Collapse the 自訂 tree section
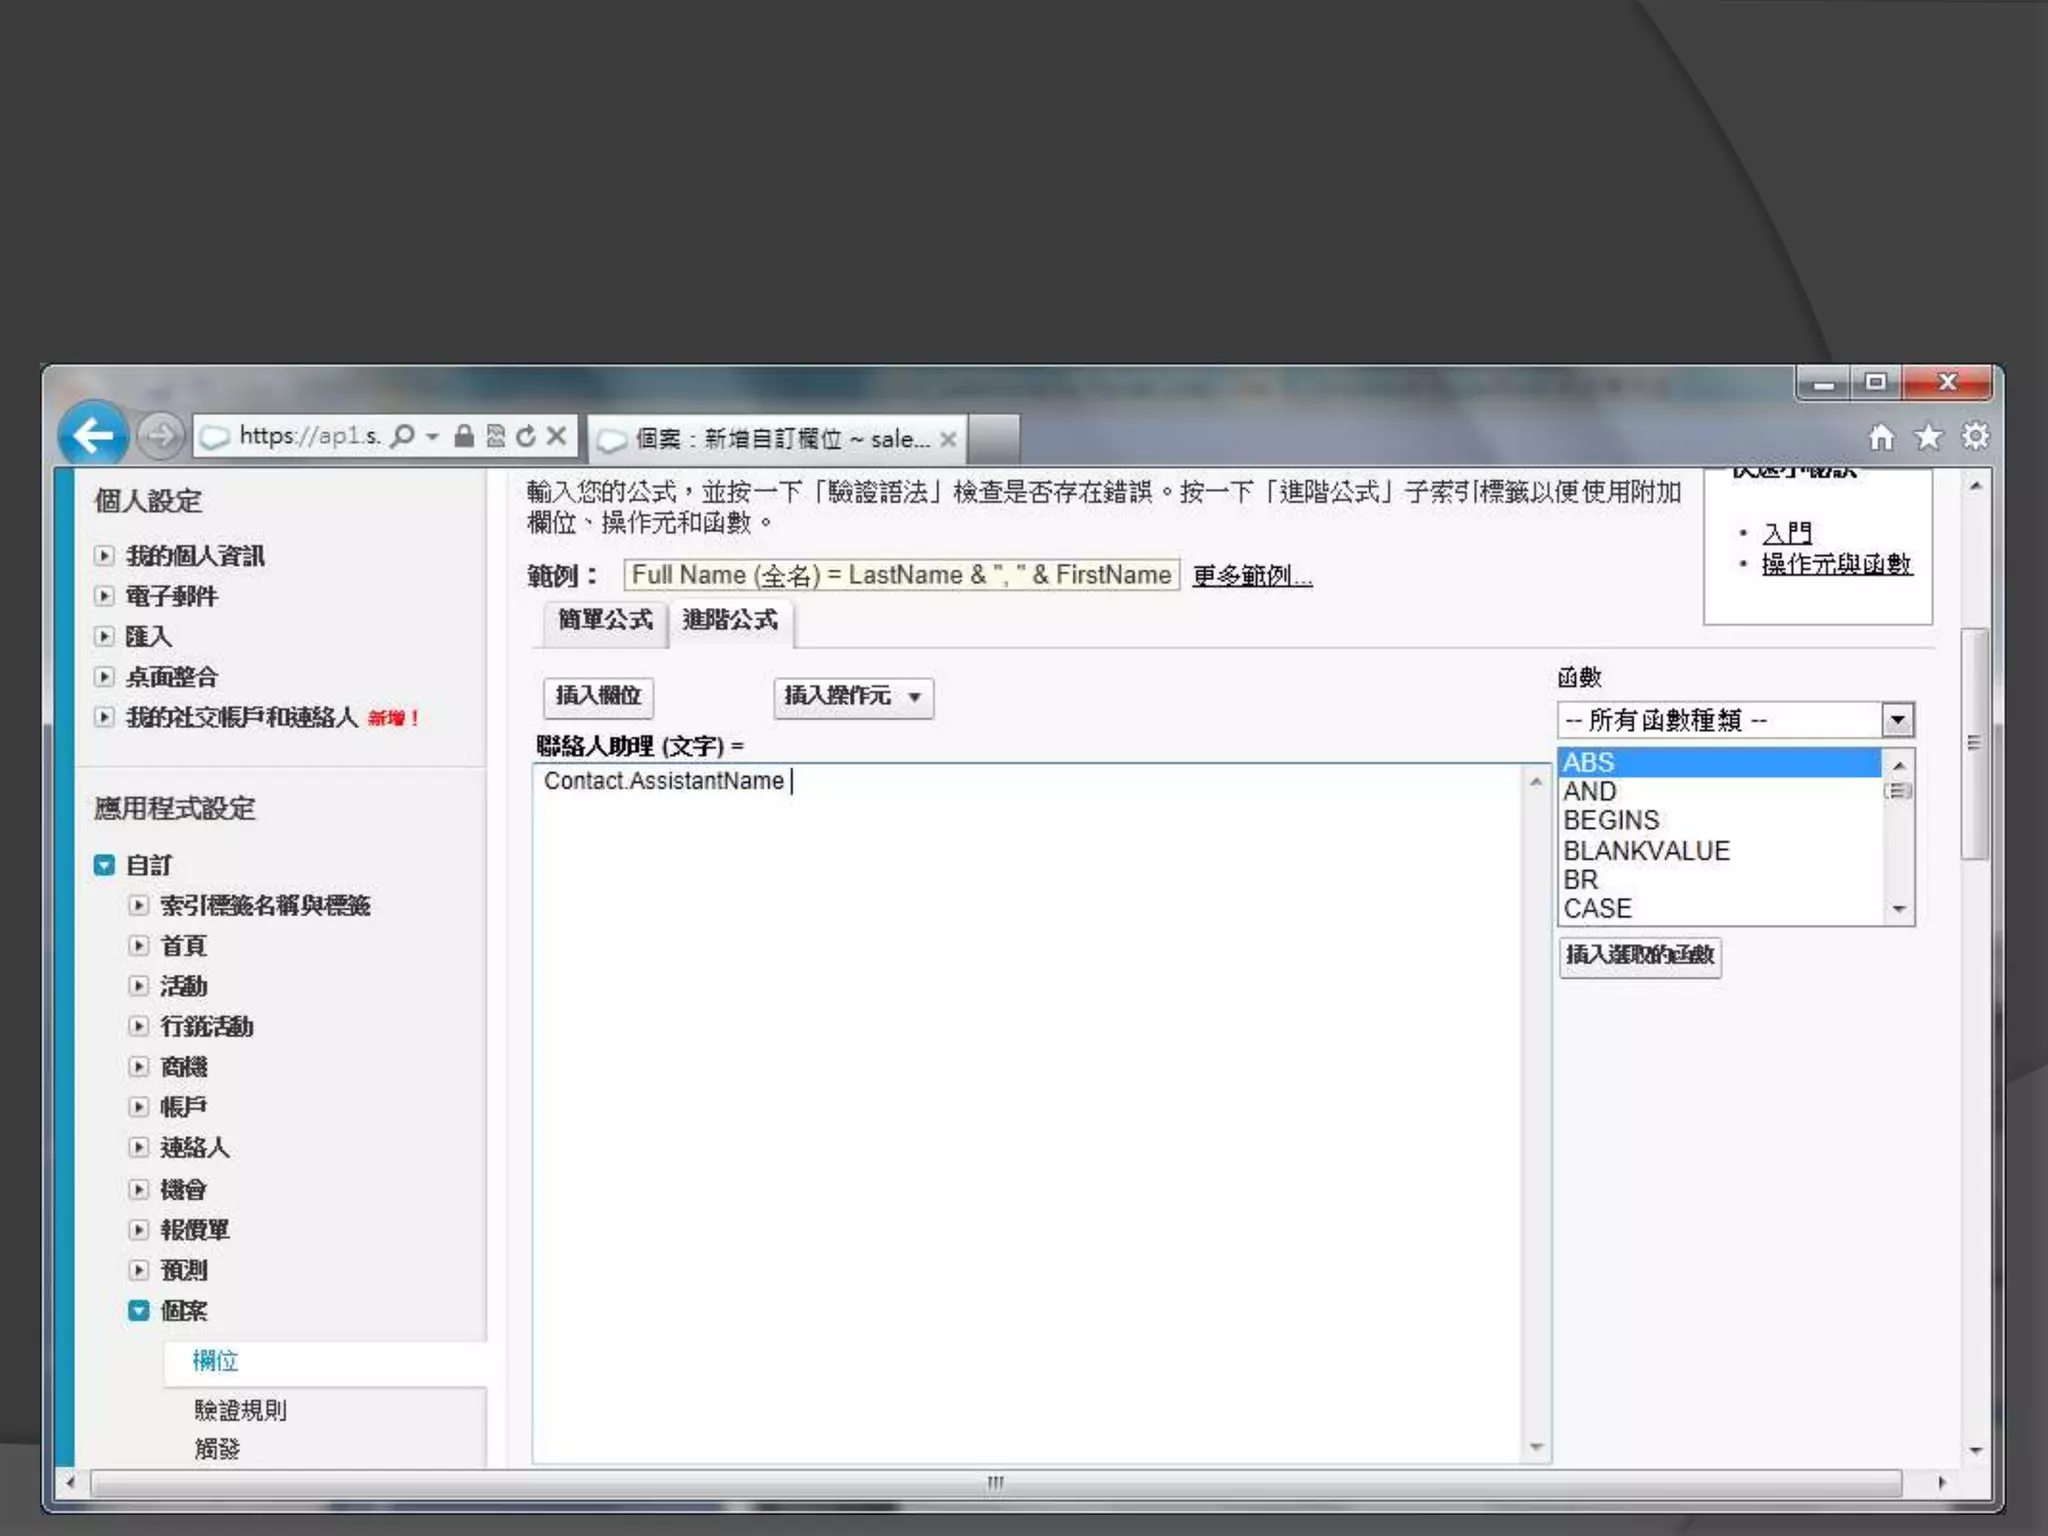Viewport: 2048px width, 1536px height. (x=104, y=865)
